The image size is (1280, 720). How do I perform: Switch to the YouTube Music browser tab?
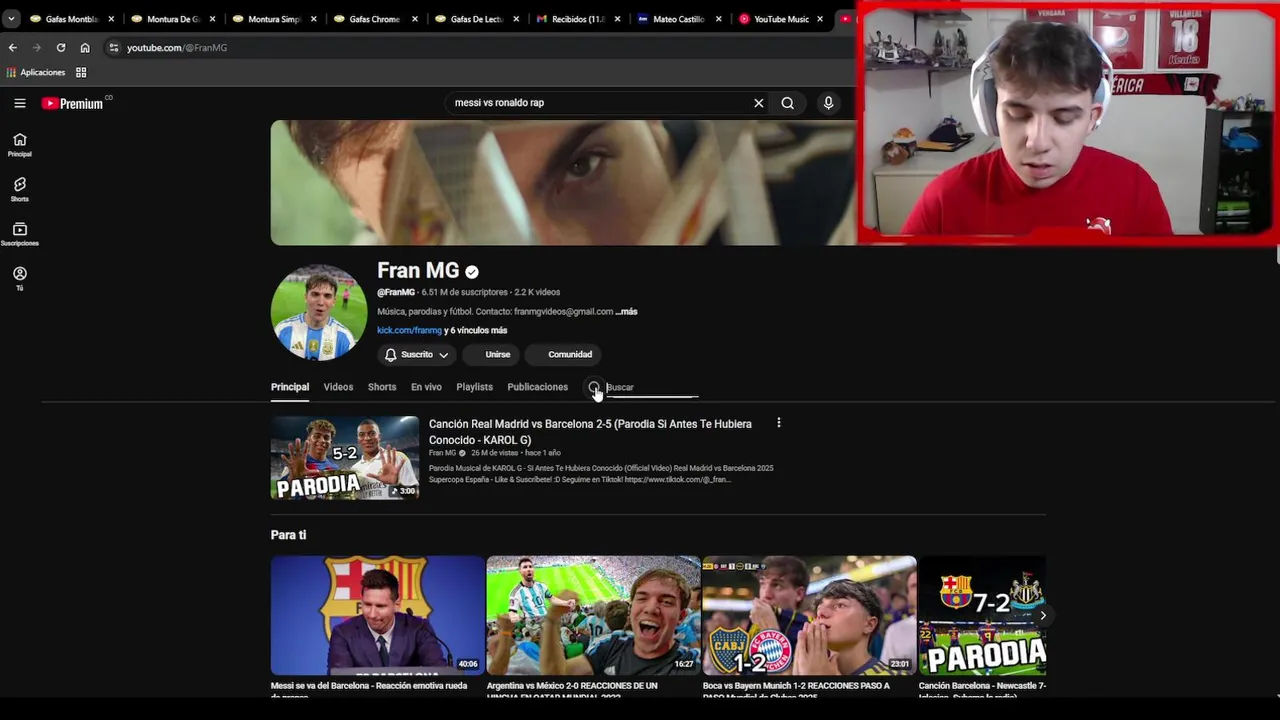point(778,19)
